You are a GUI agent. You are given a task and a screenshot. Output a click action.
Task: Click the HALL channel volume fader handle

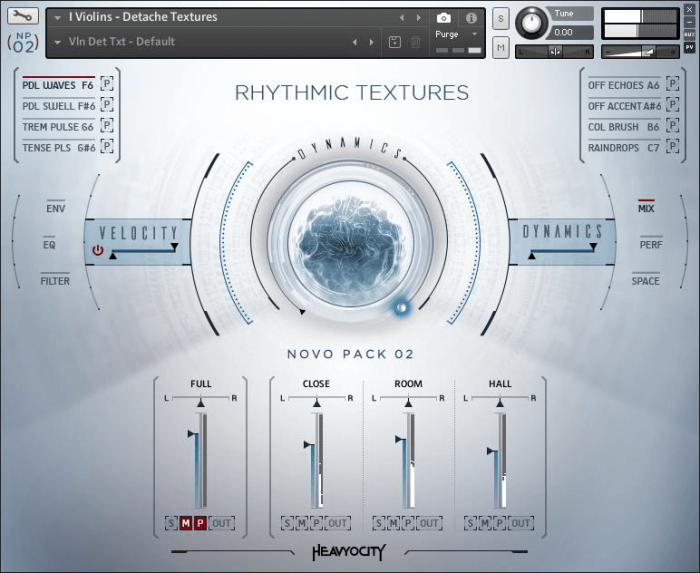[492, 451]
